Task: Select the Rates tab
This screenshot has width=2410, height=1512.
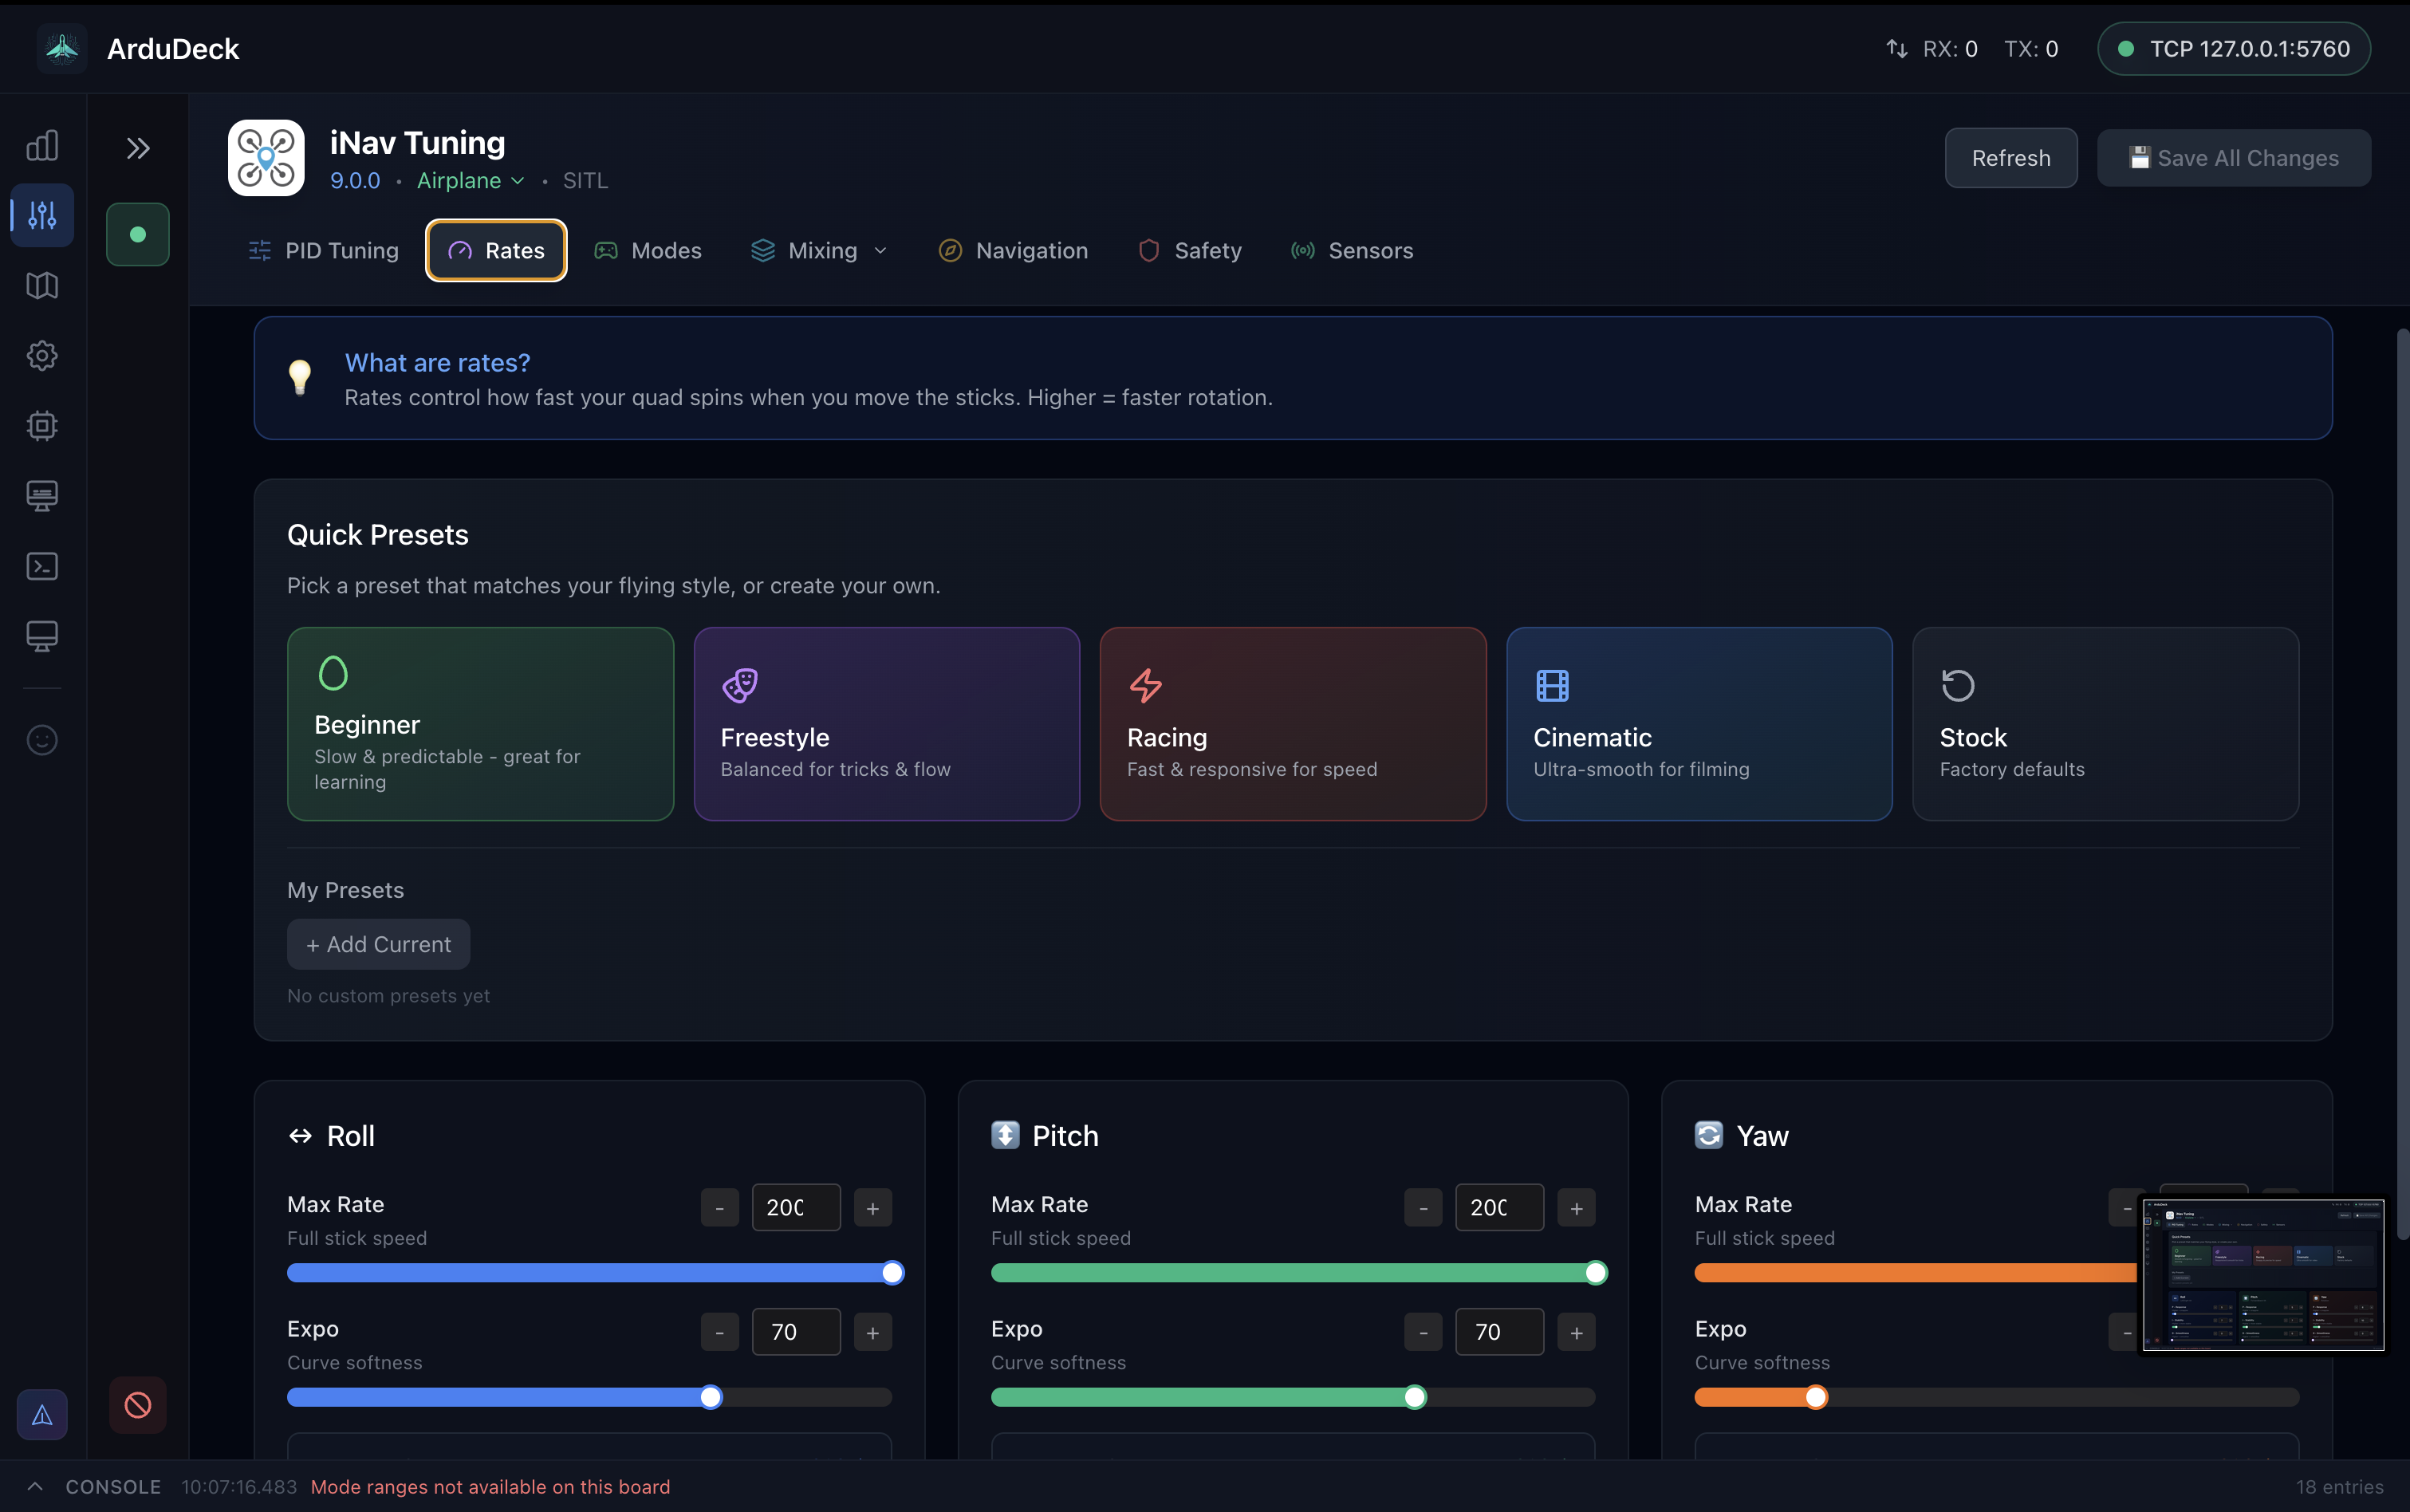Action: (x=496, y=251)
